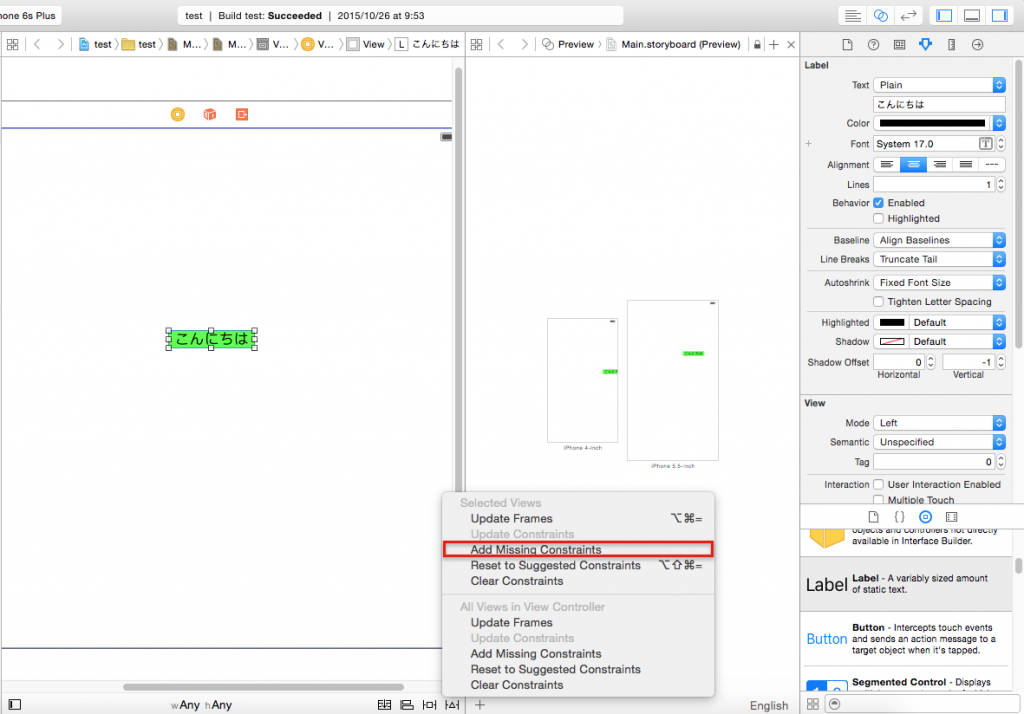Image resolution: width=1024 pixels, height=714 pixels.
Task: Select Reset to Suggested Constraints for selected views
Action: point(555,566)
